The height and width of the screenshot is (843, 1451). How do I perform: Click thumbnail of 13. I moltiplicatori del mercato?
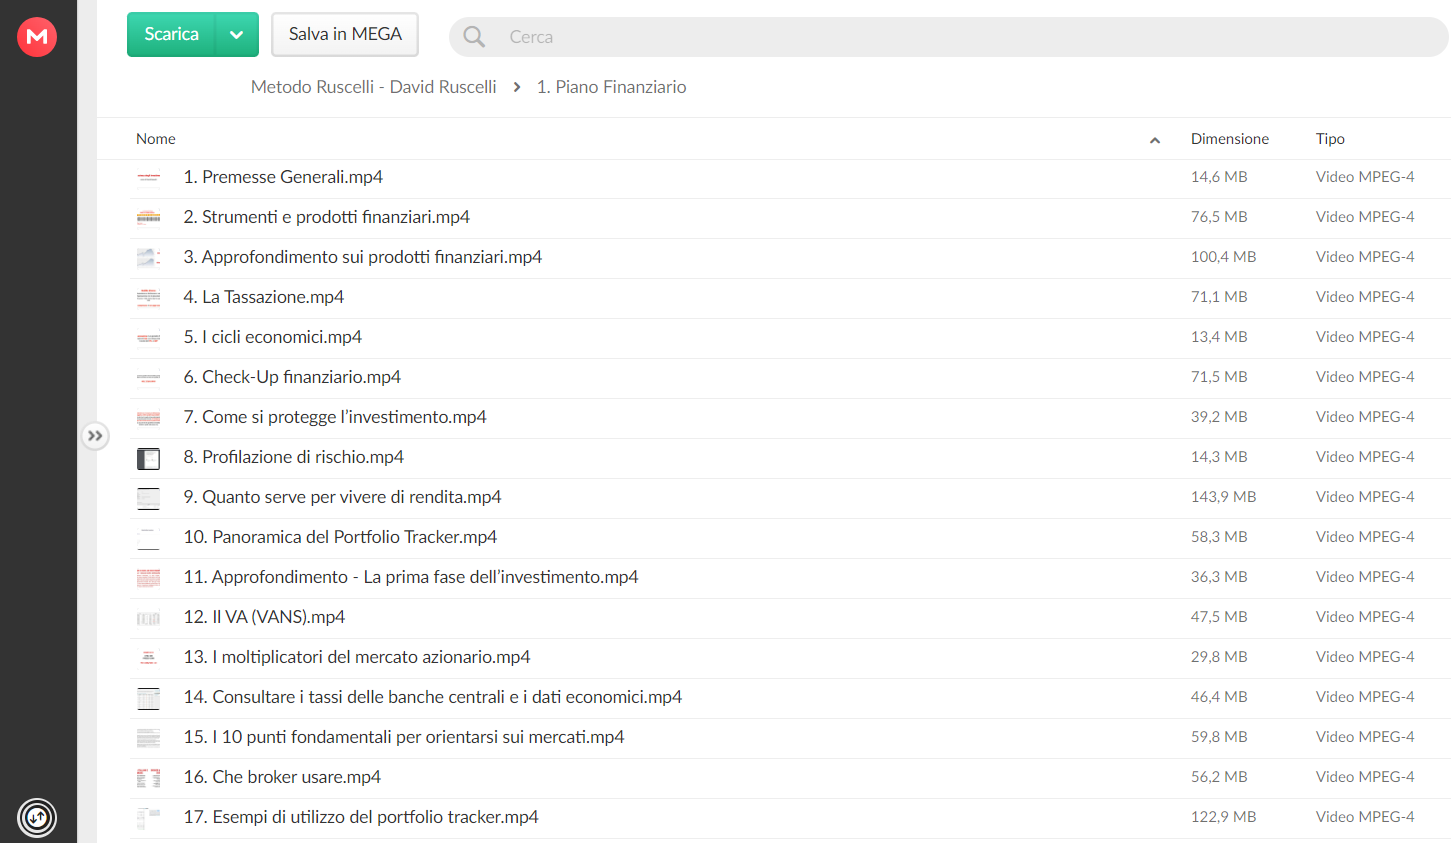tap(148, 658)
